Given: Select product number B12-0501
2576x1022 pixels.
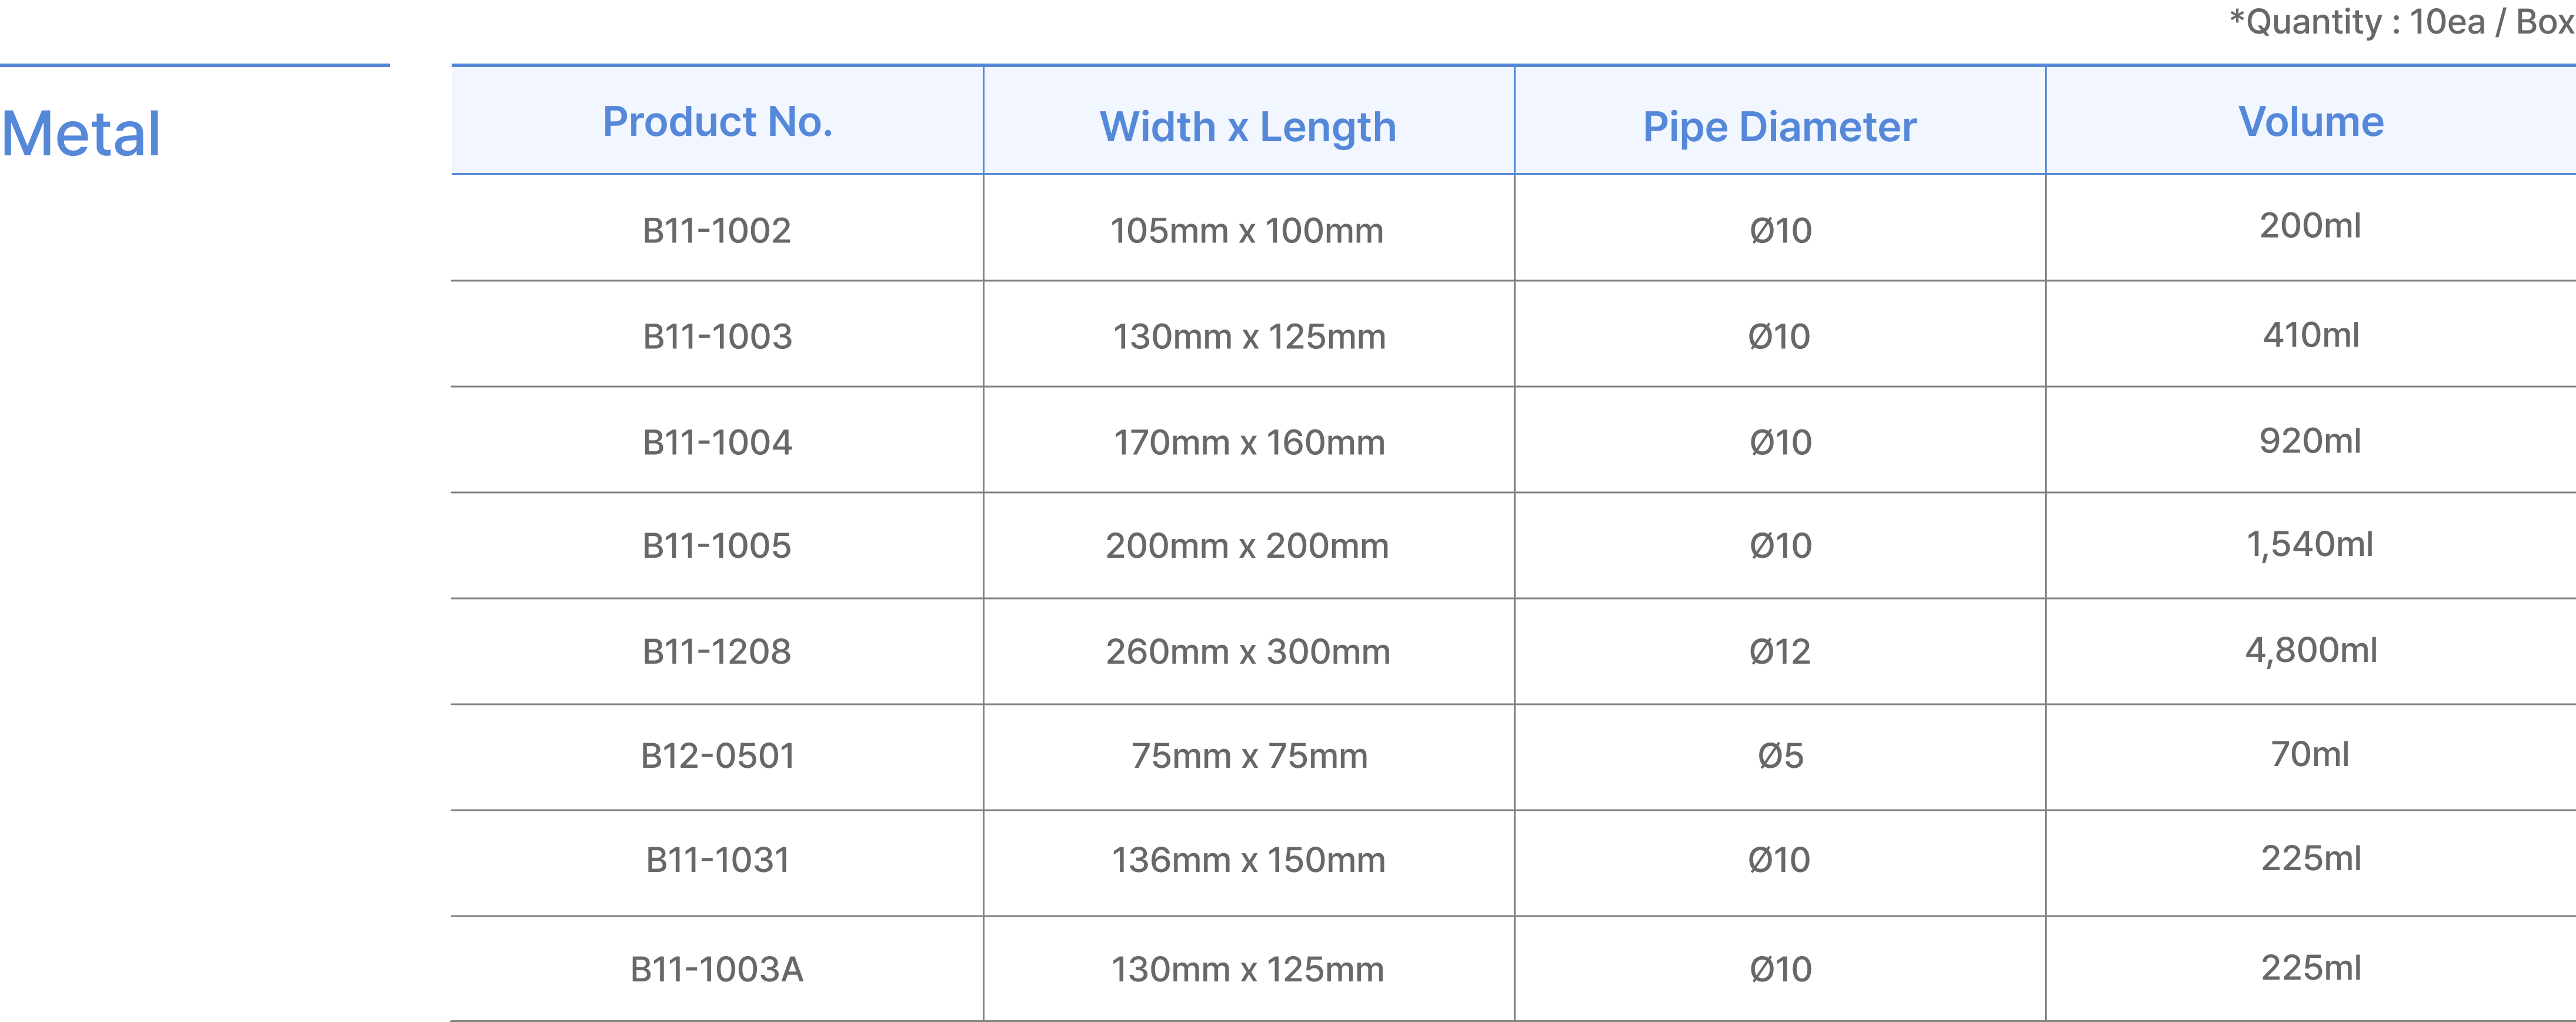Looking at the screenshot, I should click(717, 756).
